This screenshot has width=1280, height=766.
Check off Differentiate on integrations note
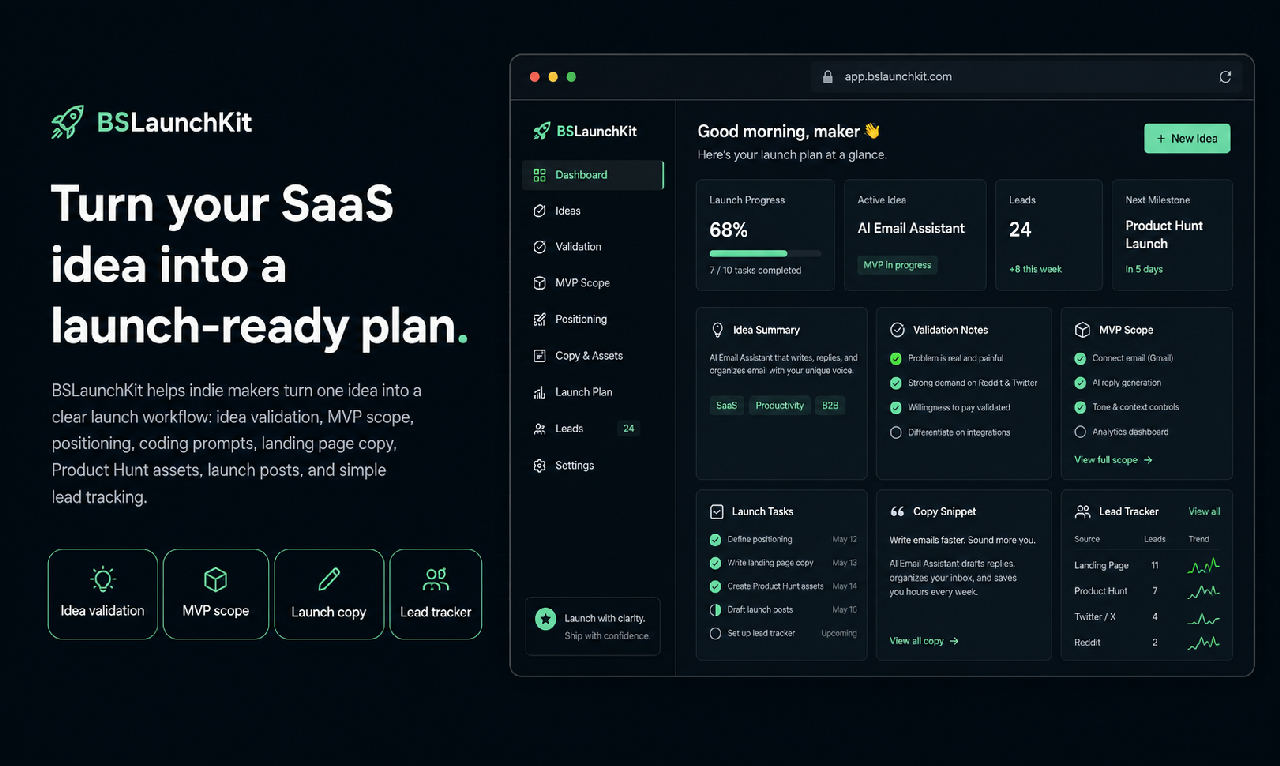896,433
